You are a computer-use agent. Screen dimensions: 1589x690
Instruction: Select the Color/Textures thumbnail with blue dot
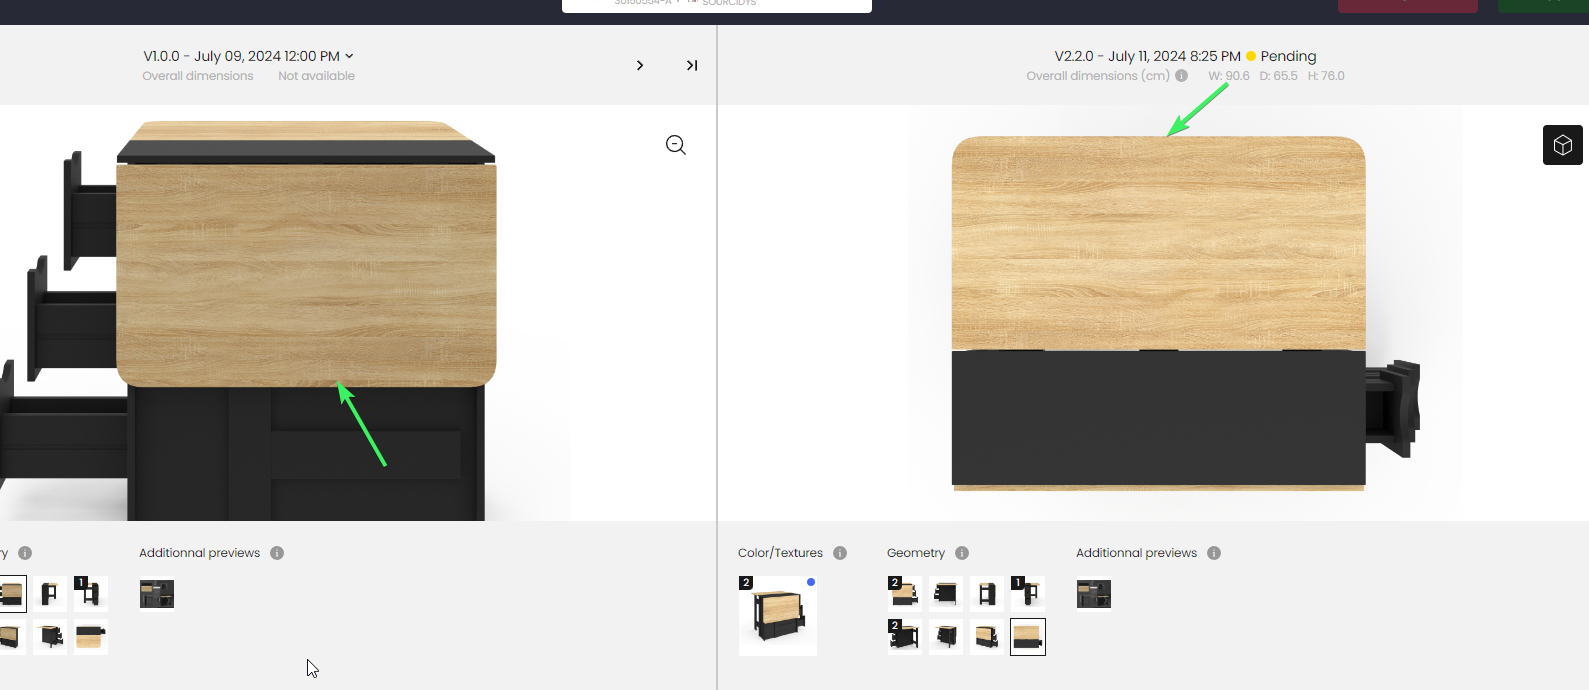[x=778, y=616]
